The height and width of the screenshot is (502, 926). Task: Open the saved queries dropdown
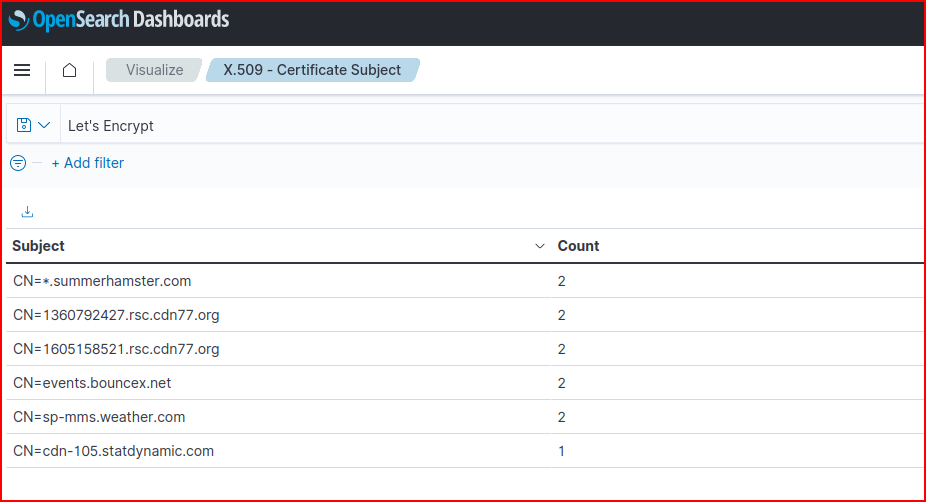pos(33,125)
